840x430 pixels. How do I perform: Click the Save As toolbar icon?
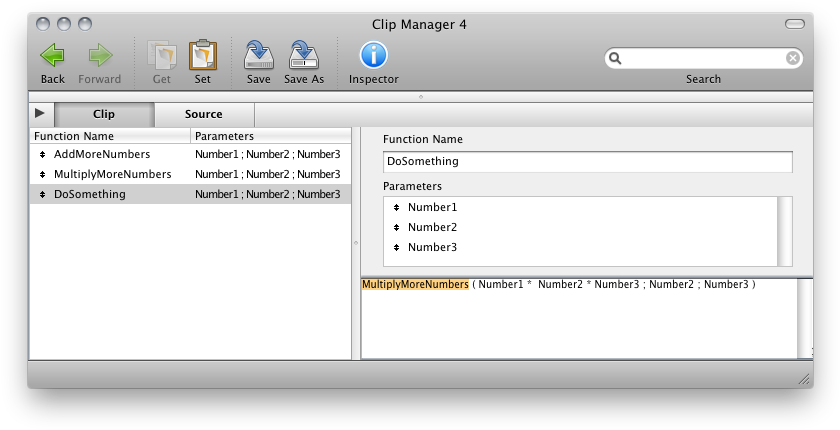(x=304, y=56)
